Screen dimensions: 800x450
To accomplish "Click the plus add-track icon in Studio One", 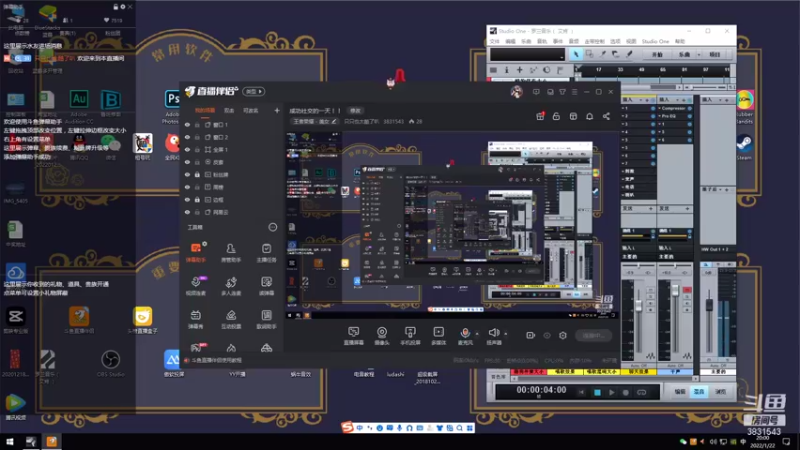I will coord(519,70).
